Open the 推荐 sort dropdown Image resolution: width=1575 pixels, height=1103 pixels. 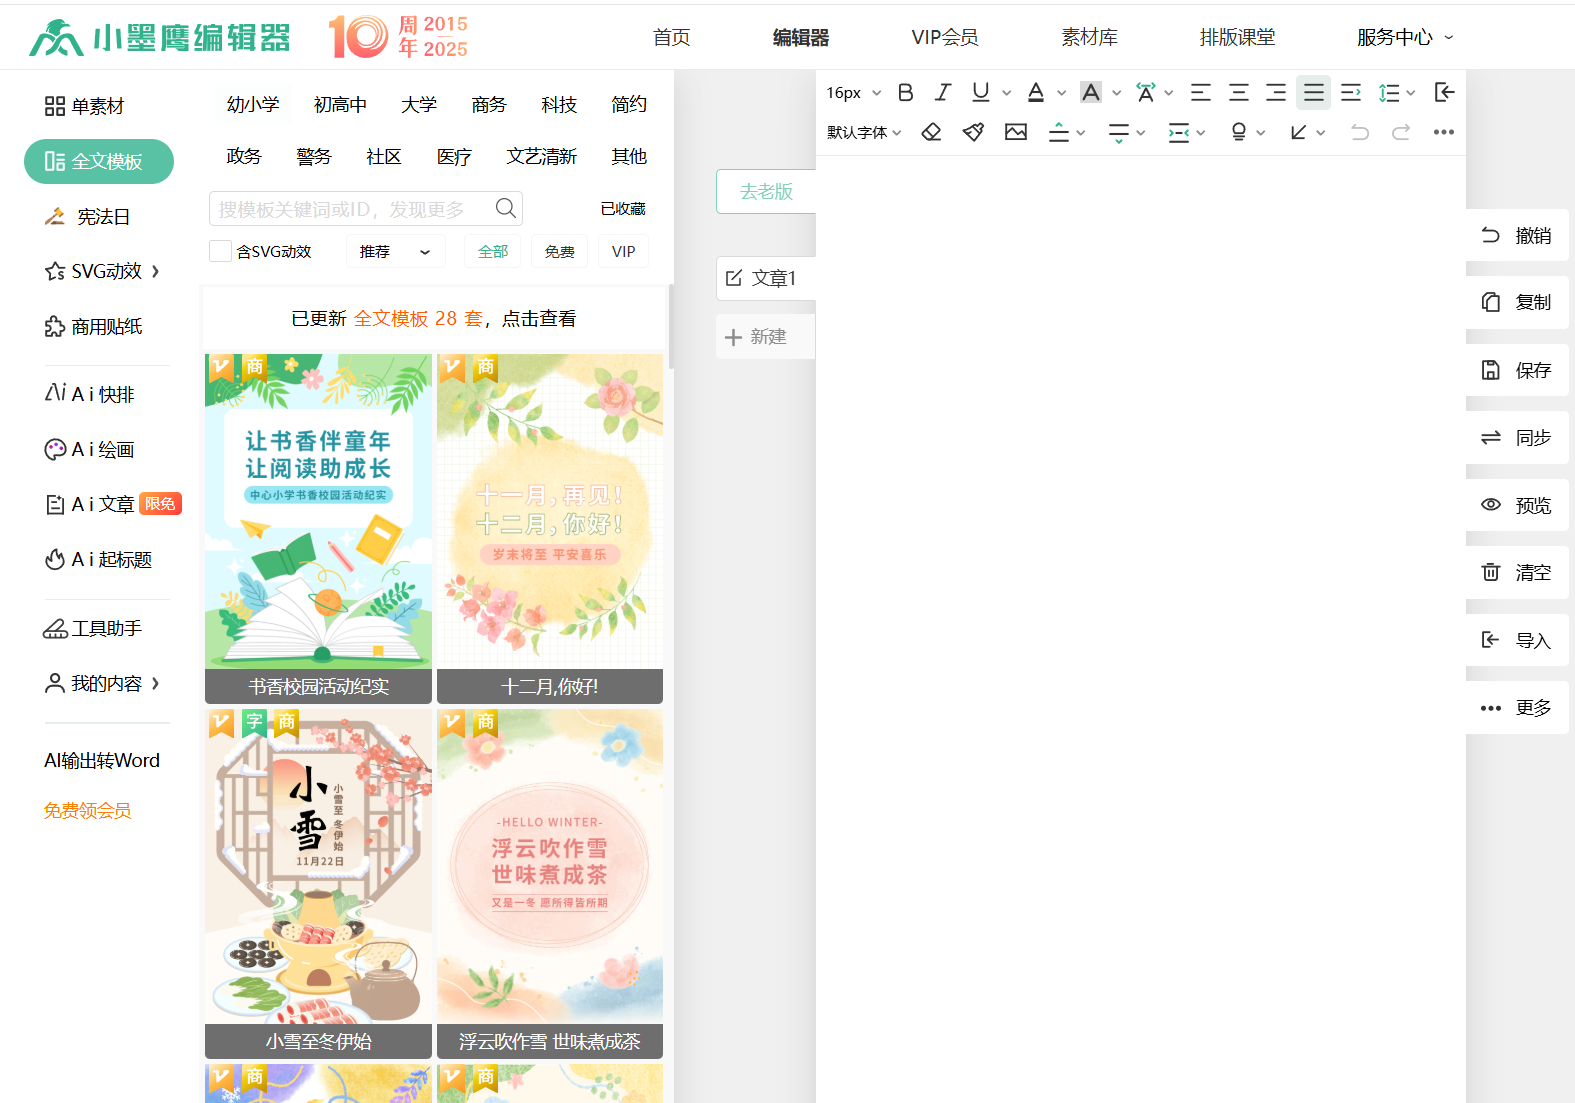tap(395, 251)
